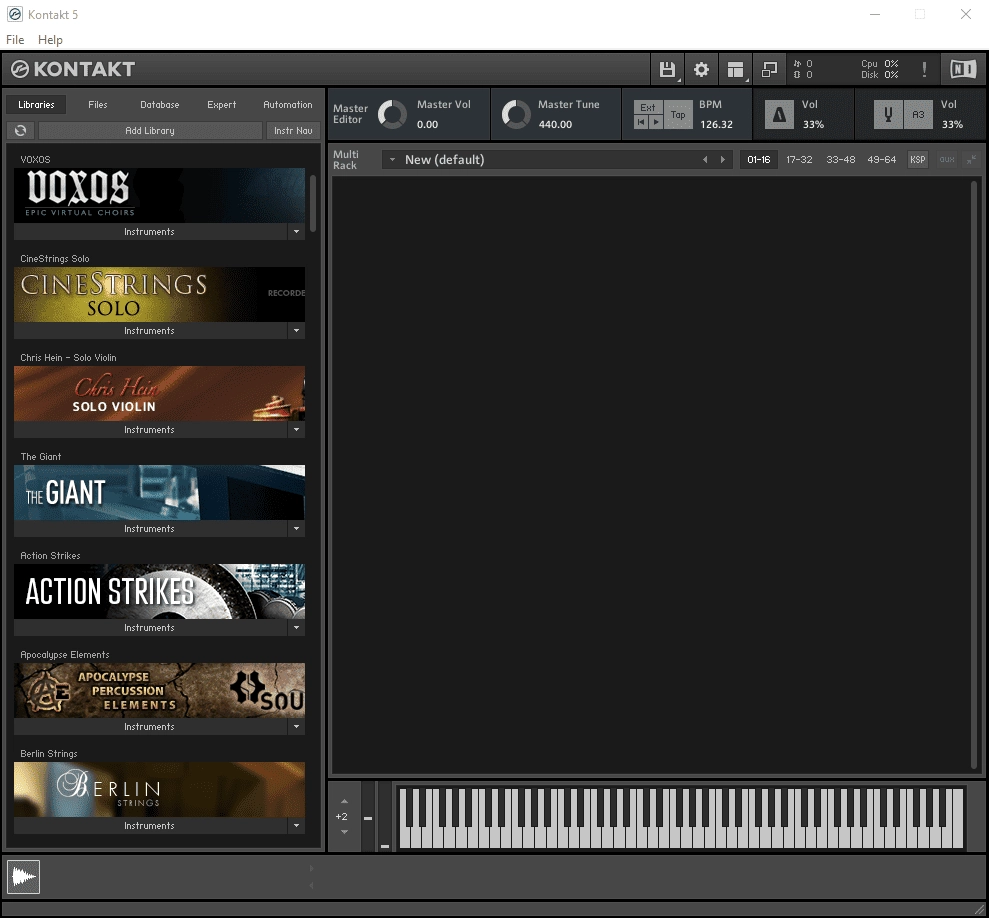
Task: Click the exclamation panic button
Action: click(925, 69)
